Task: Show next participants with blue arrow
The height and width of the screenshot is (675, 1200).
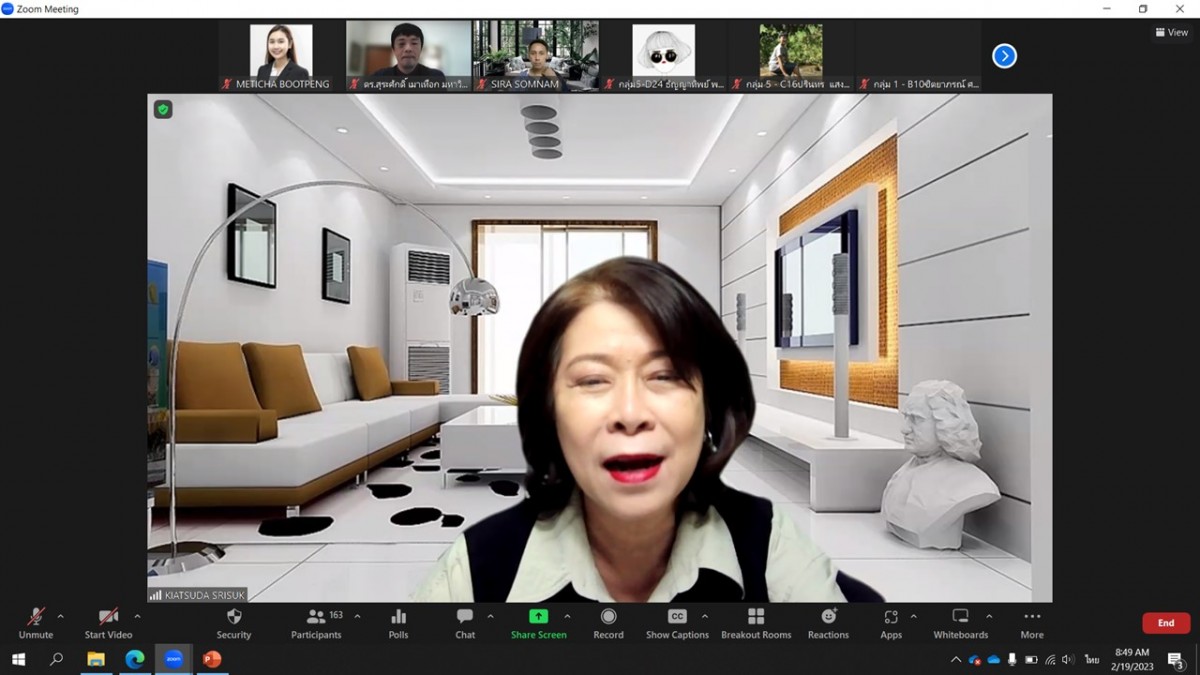Action: pos(1004,56)
